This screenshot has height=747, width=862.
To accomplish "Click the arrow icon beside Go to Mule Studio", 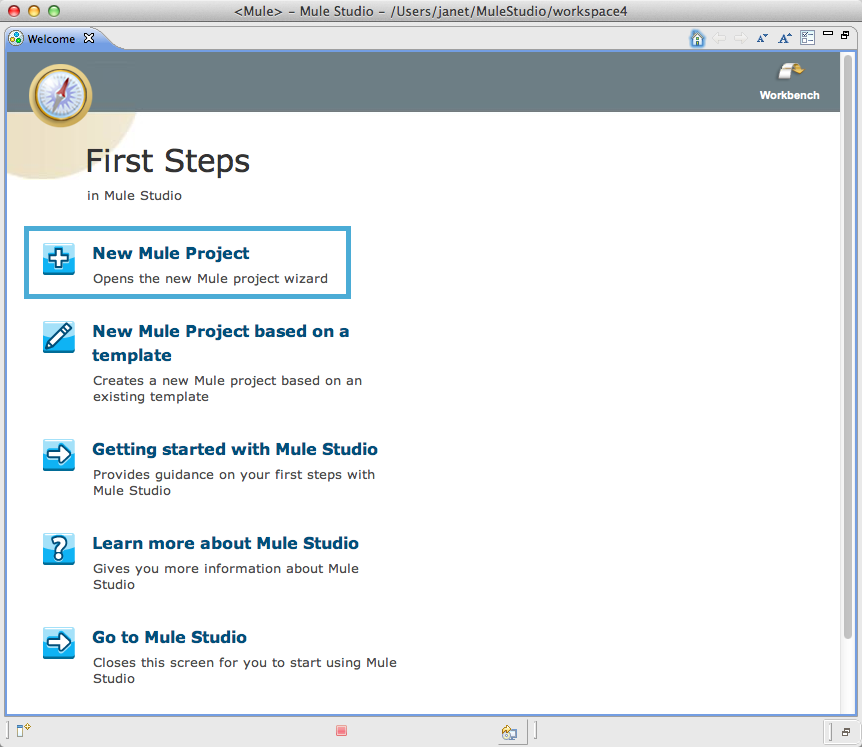I will [x=59, y=642].
